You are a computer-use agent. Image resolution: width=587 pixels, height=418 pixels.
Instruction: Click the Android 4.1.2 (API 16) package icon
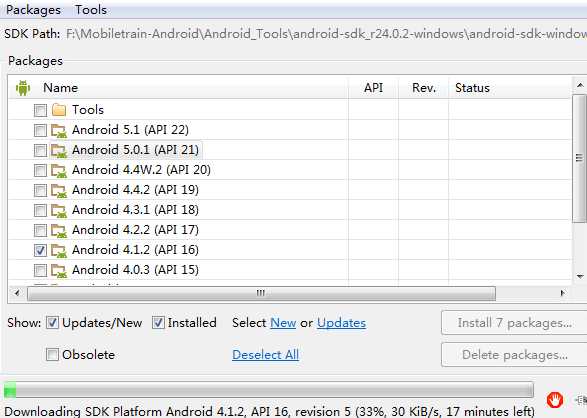point(59,250)
